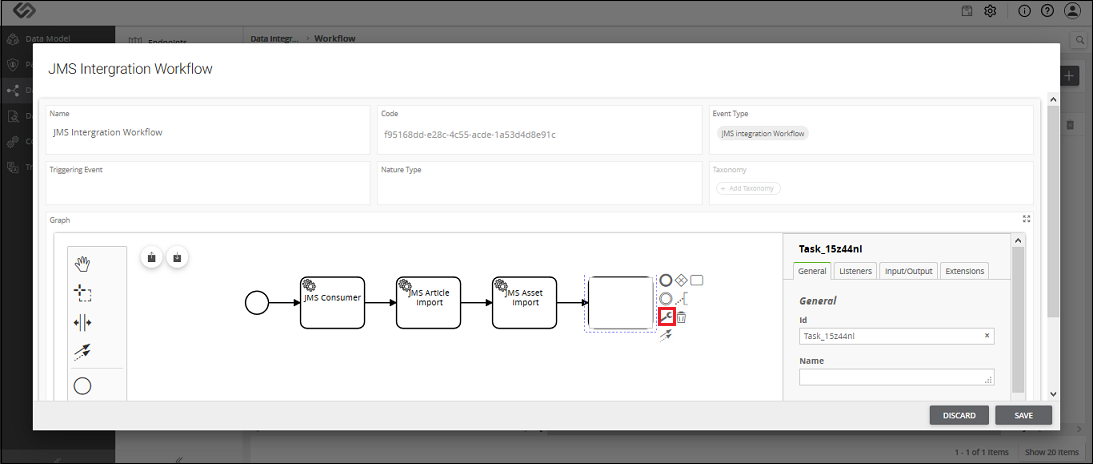Click the Data Integr... breadcrumb link

(275, 38)
